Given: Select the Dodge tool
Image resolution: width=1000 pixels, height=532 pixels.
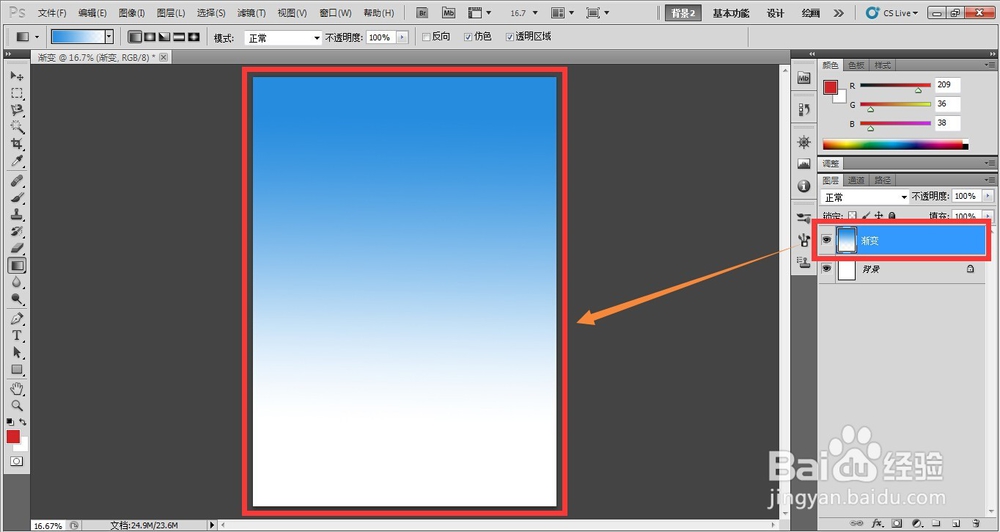Looking at the screenshot, I should point(17,299).
